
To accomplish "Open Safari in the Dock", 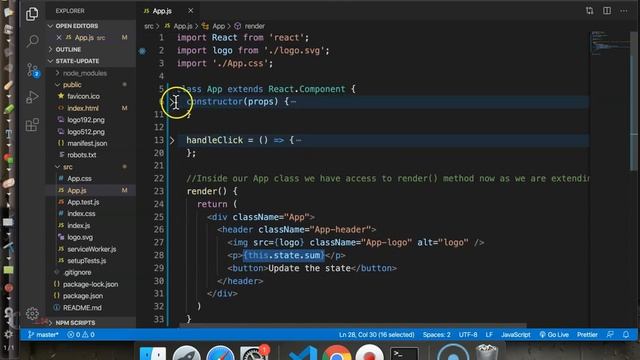I will (x=220, y=354).
